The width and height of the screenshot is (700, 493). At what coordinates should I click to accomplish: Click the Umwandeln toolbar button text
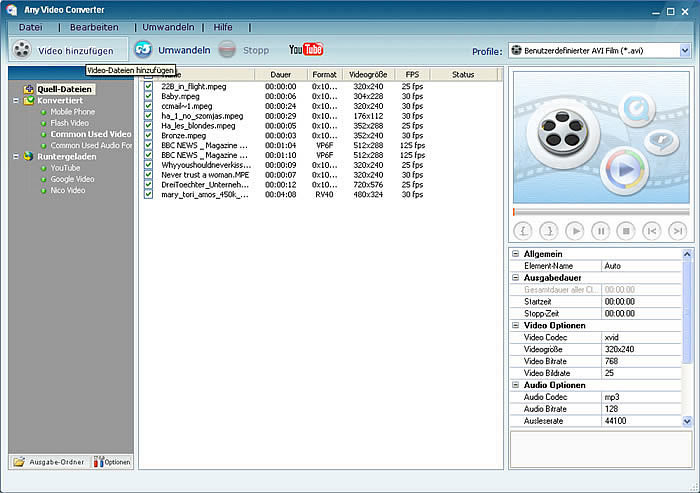(184, 50)
